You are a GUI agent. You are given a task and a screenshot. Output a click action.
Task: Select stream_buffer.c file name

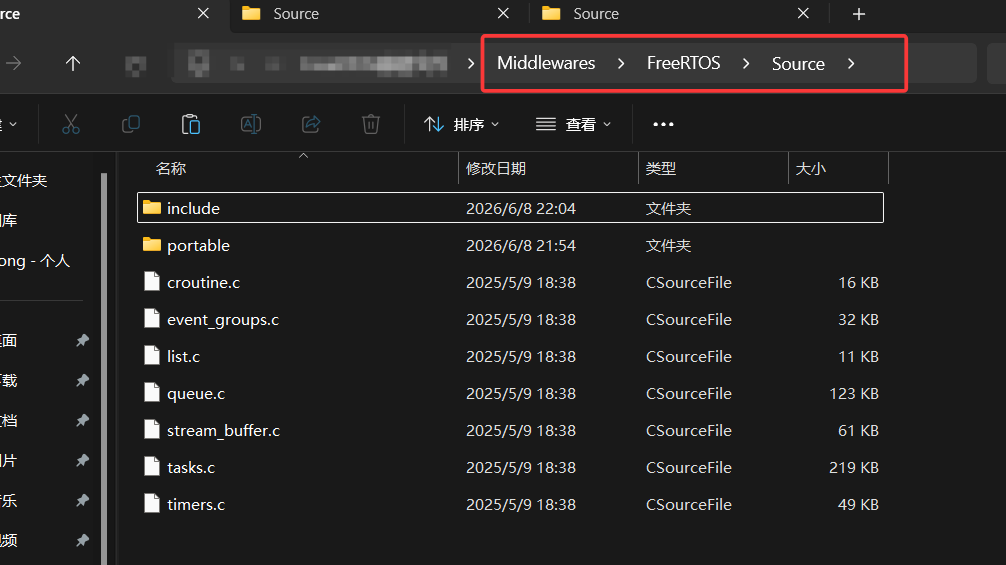223,430
